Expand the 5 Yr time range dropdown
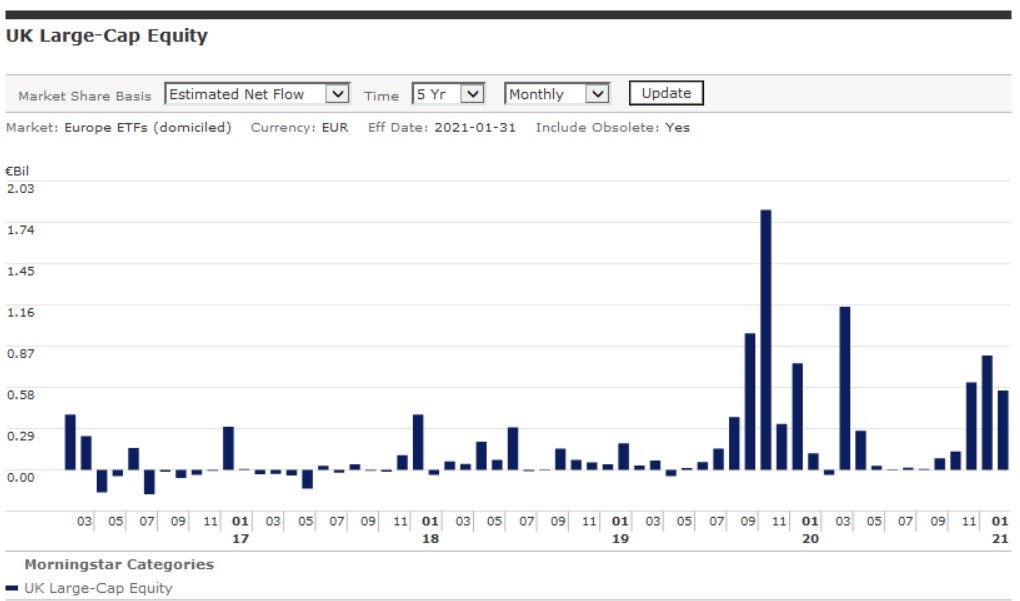This screenshot has height=601, width=1020. (x=448, y=94)
